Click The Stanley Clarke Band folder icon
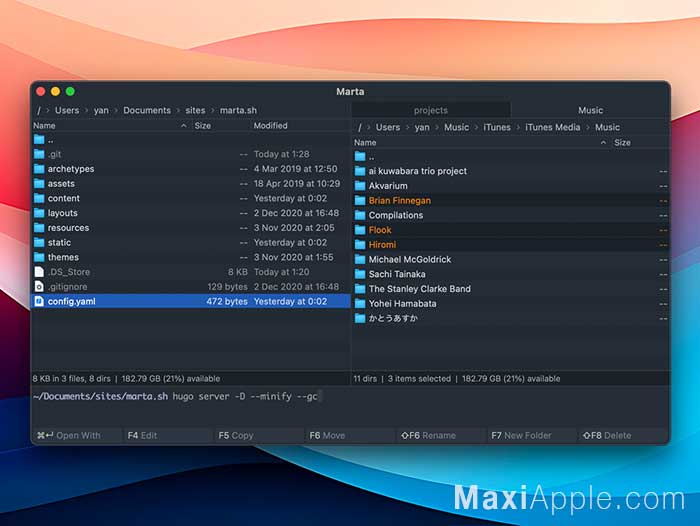 pos(360,289)
